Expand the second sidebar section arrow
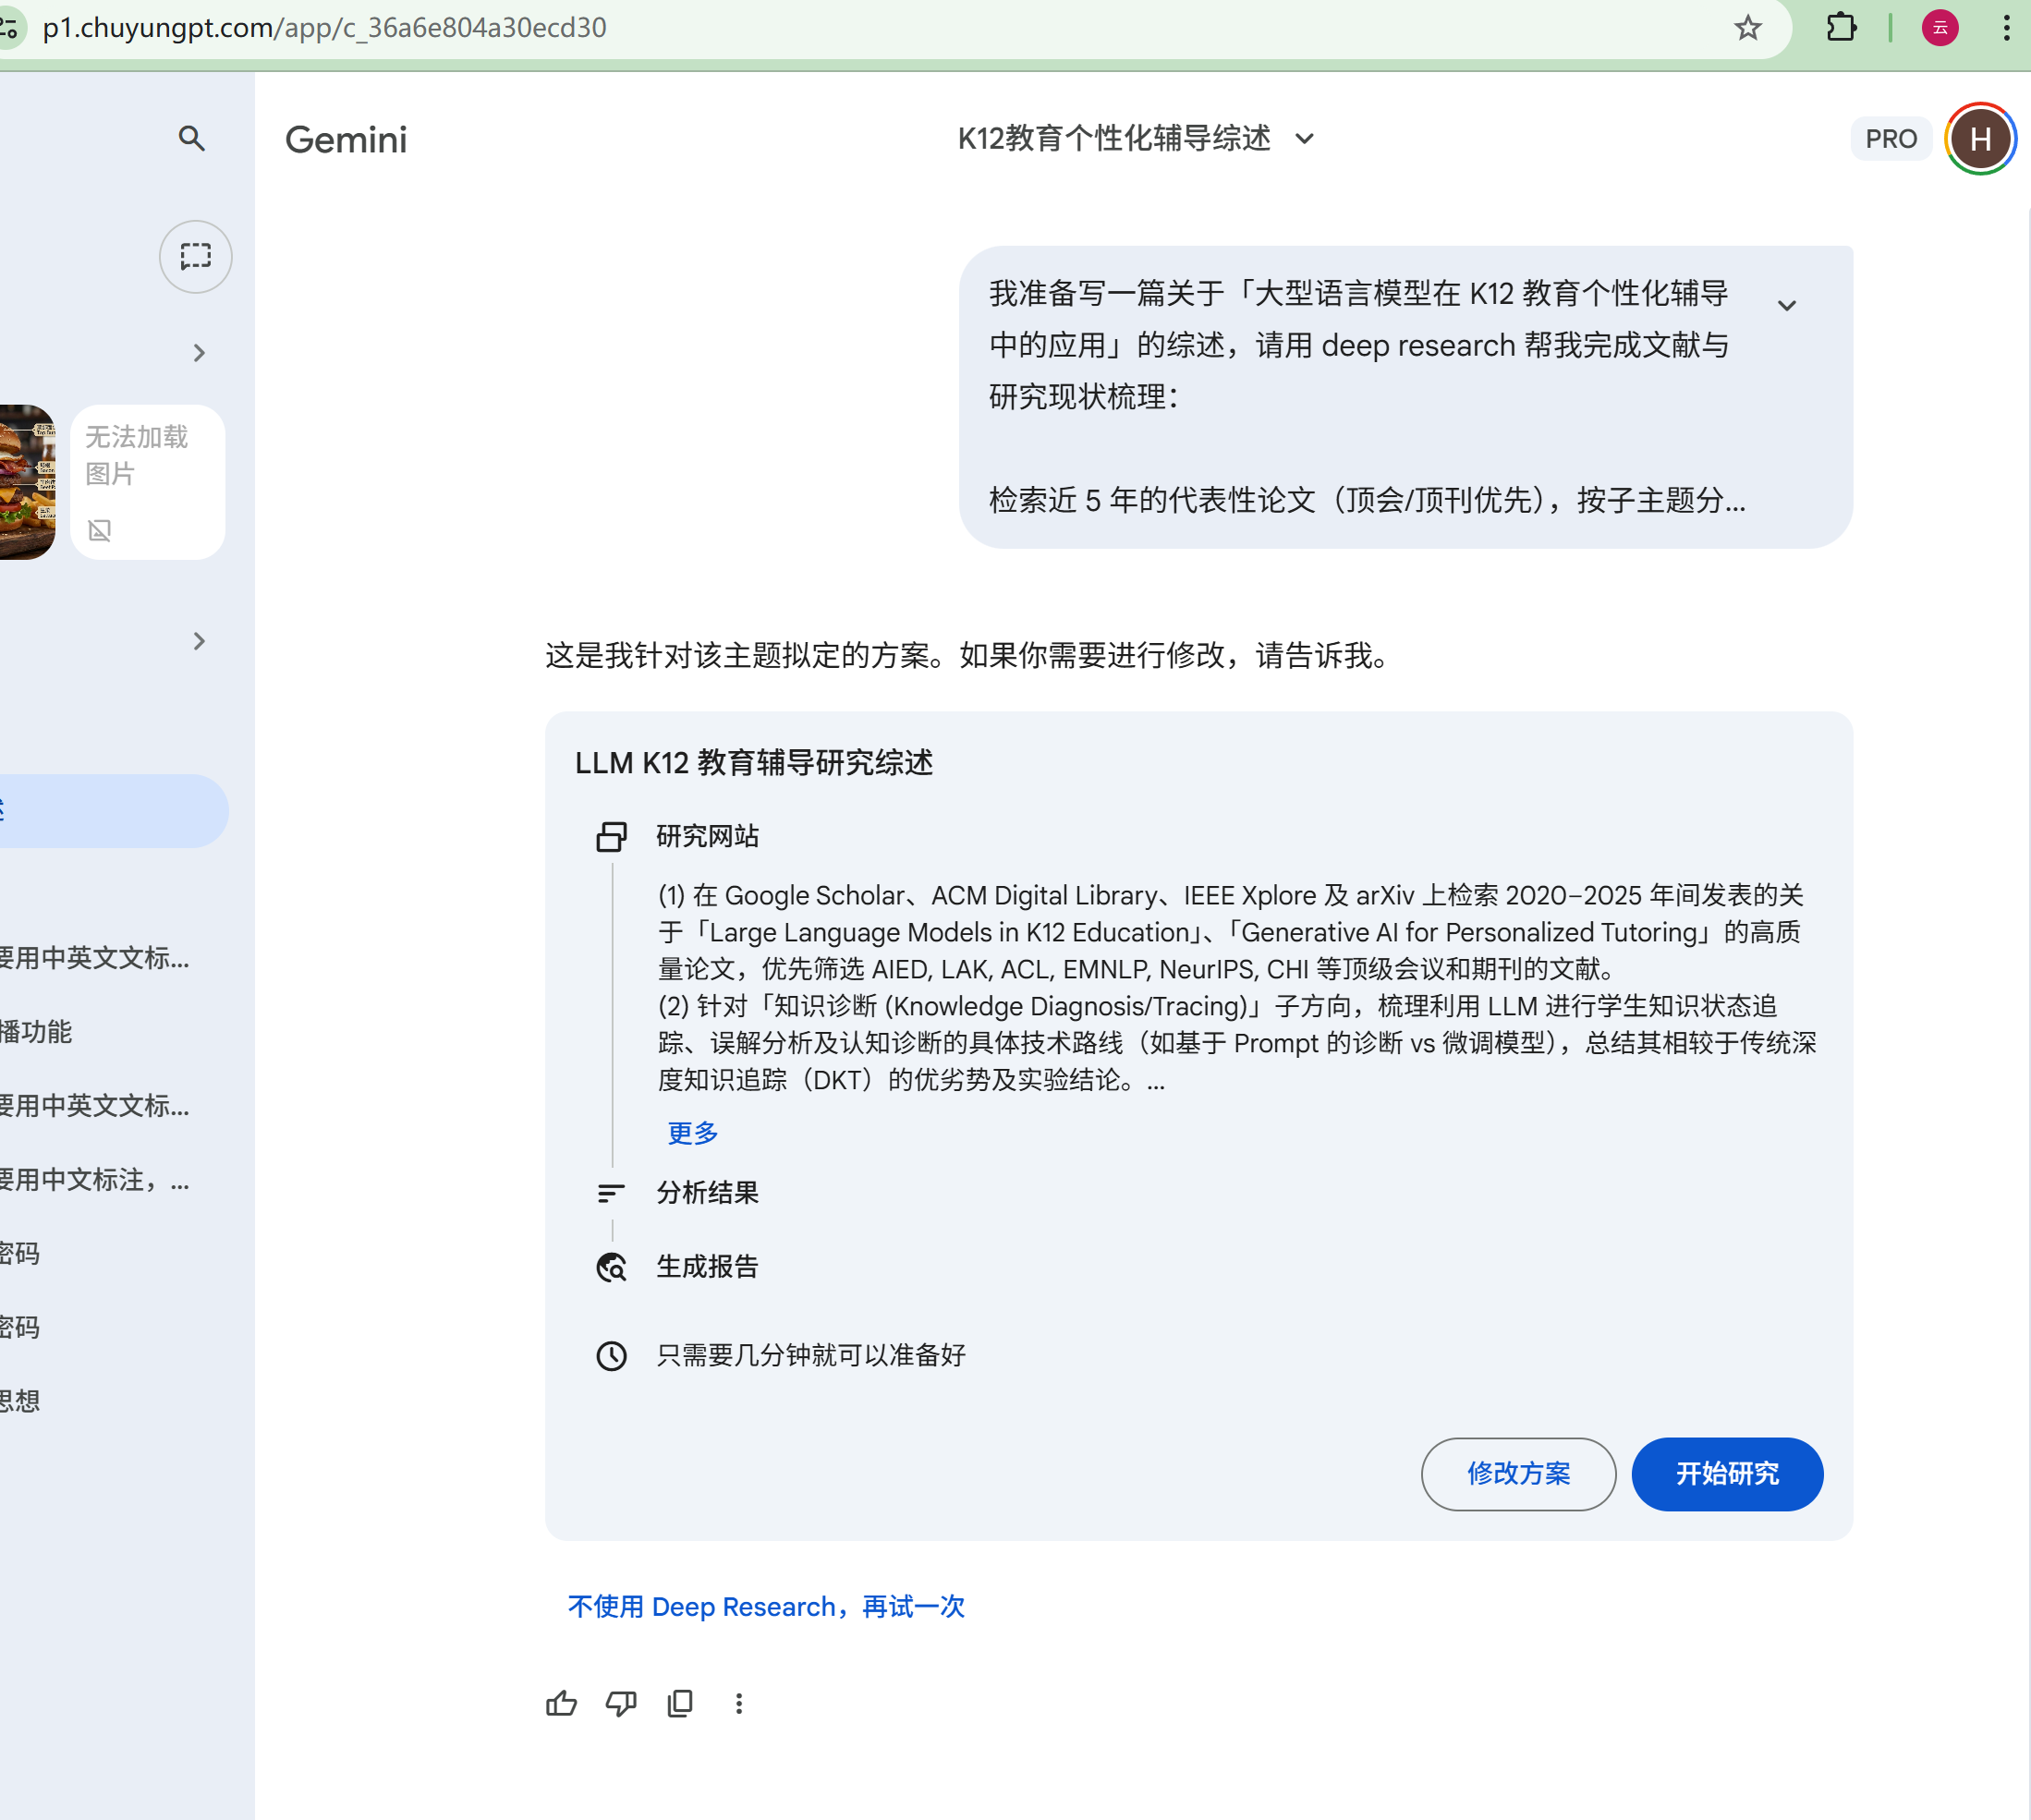This screenshot has height=1820, width=2031. 199,641
